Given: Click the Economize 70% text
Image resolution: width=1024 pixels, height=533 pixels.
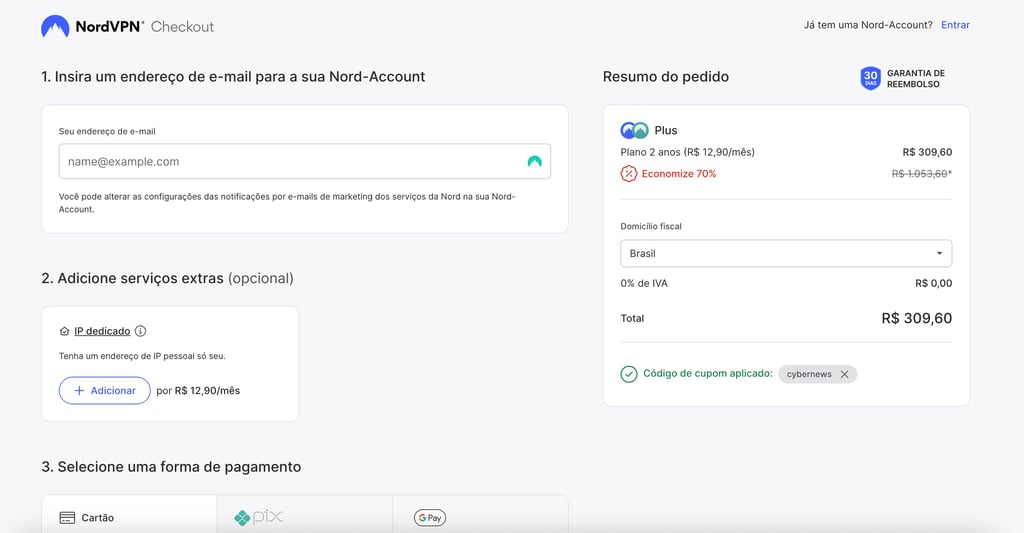Looking at the screenshot, I should tap(679, 174).
